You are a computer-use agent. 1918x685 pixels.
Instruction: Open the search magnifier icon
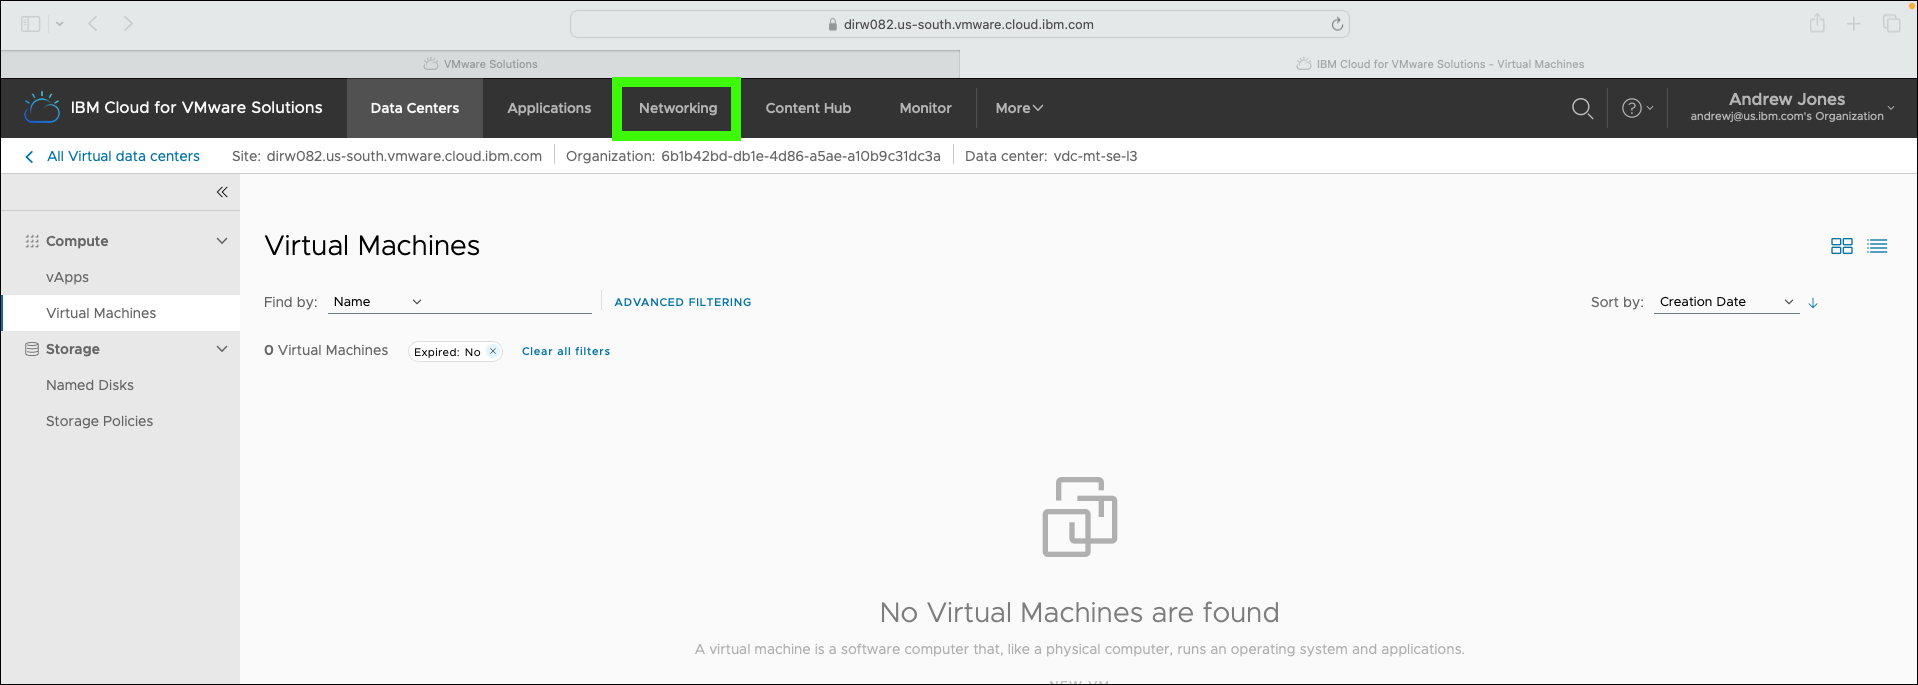click(x=1582, y=108)
